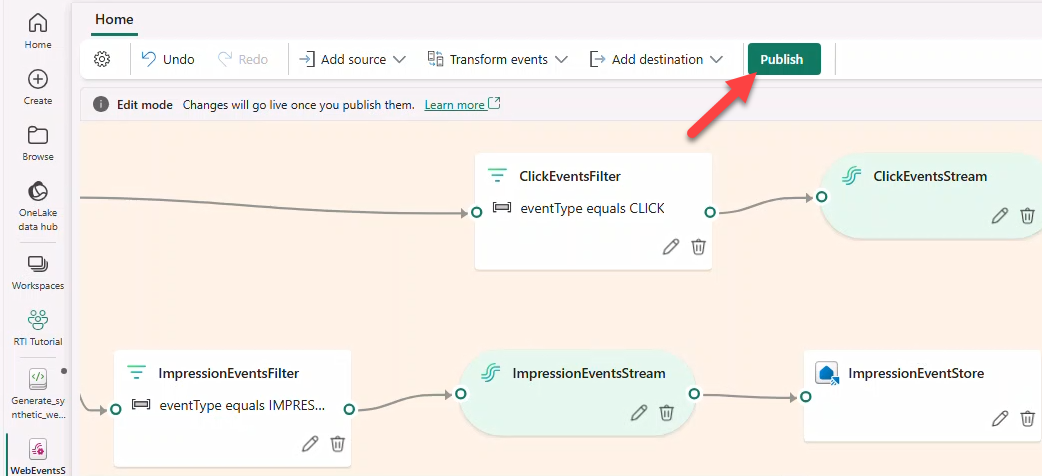This screenshot has height=476, width=1042.
Task: Click the Undo button
Action: tap(168, 59)
